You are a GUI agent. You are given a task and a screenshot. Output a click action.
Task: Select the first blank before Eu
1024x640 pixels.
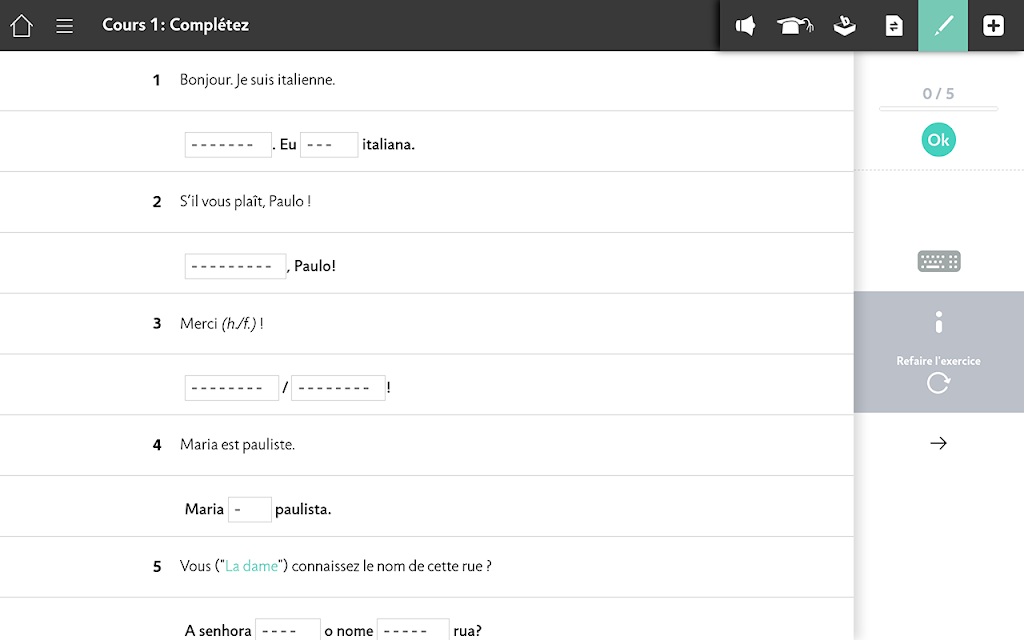pyautogui.click(x=228, y=144)
